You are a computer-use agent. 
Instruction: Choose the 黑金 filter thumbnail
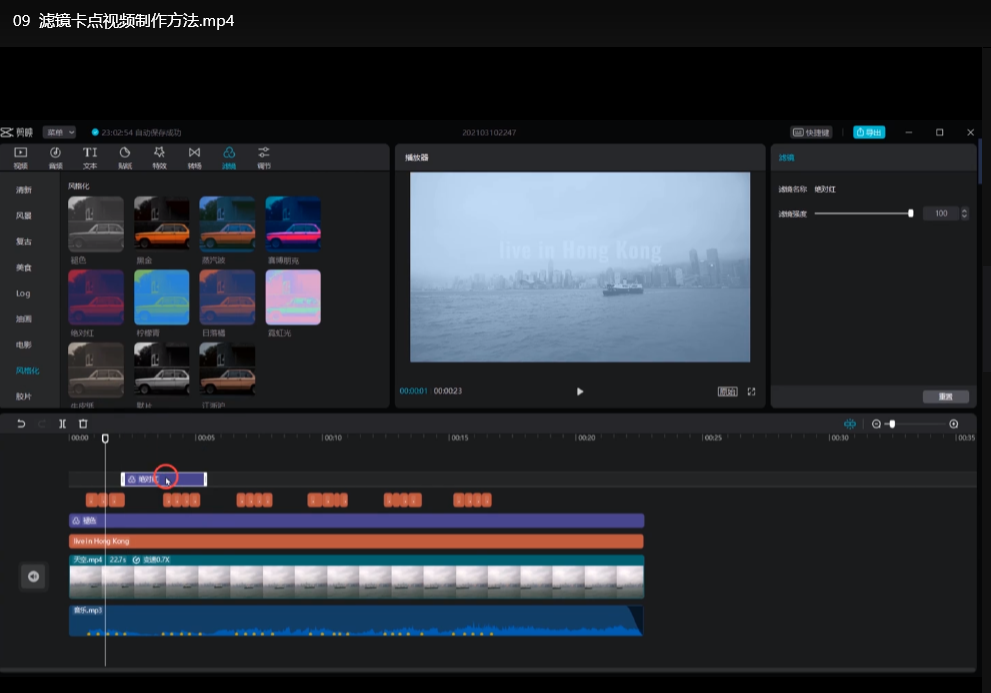point(162,224)
